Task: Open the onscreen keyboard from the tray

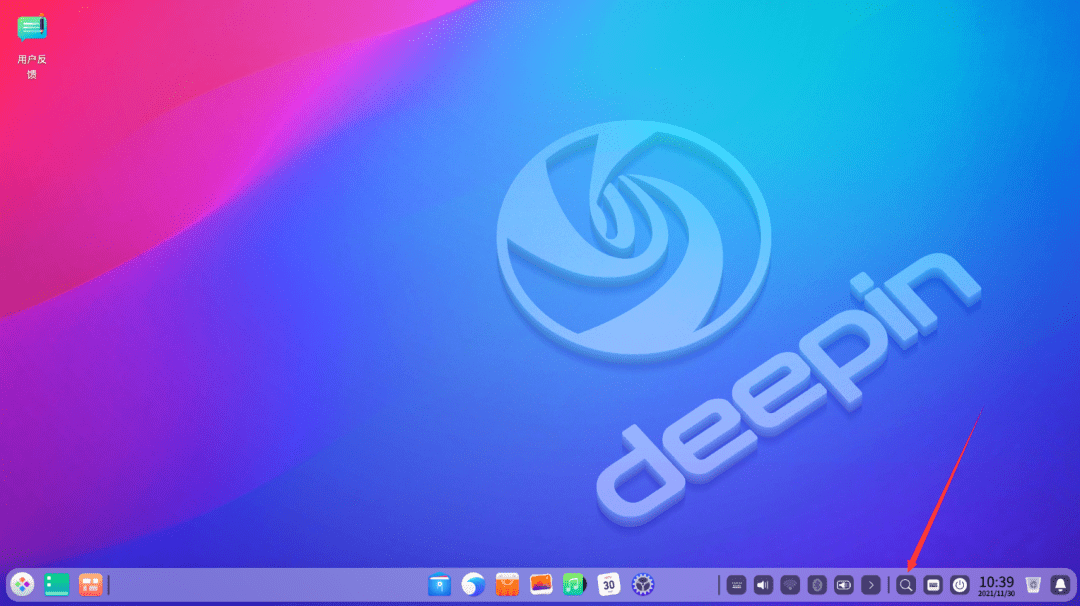Action: 737,585
